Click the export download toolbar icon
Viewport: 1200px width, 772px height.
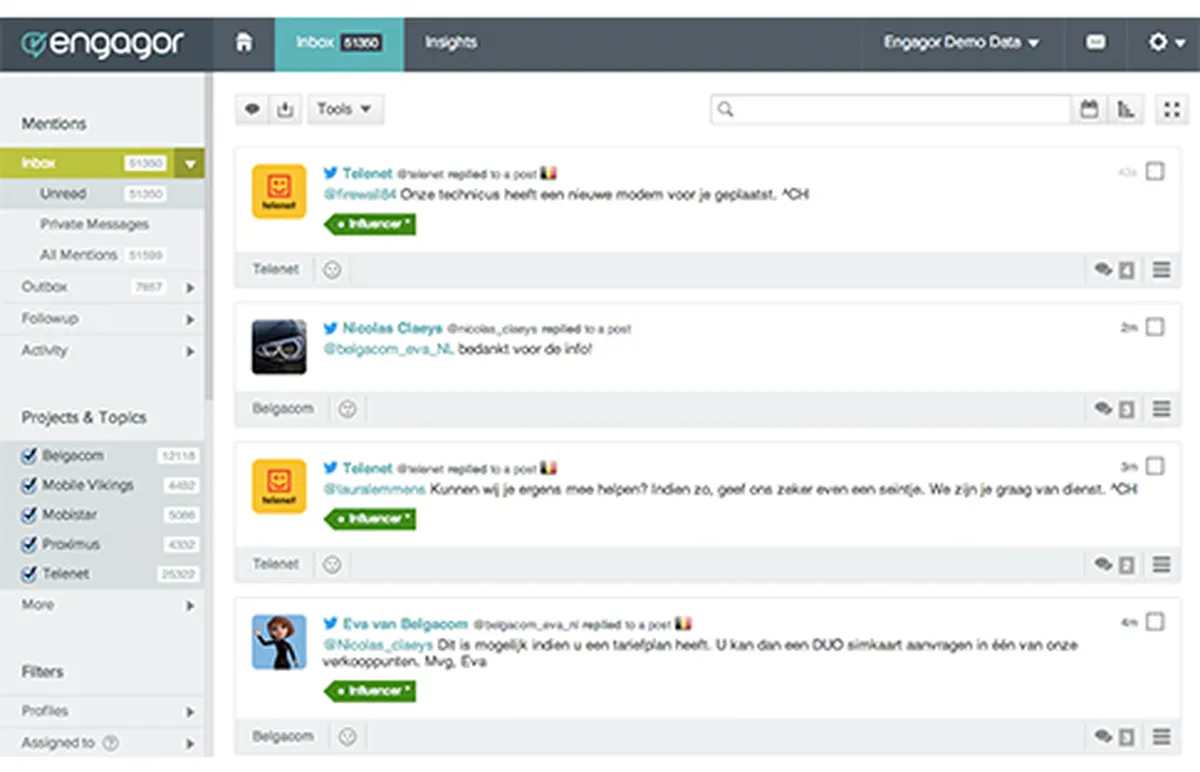pos(286,109)
